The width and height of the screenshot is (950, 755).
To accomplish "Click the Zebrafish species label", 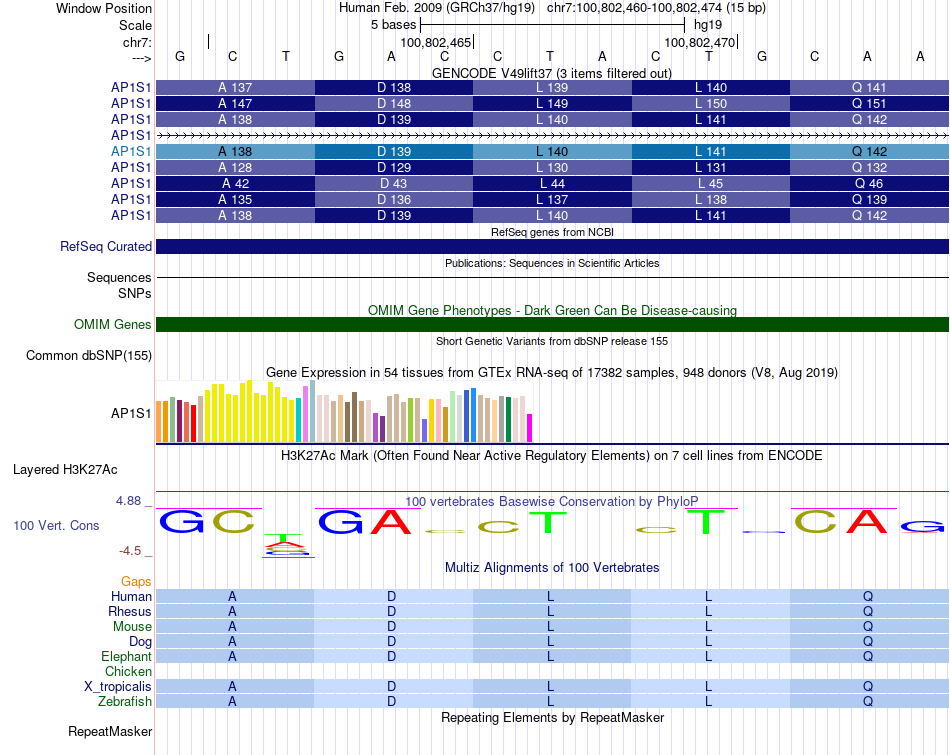I will pyautogui.click(x=125, y=701).
